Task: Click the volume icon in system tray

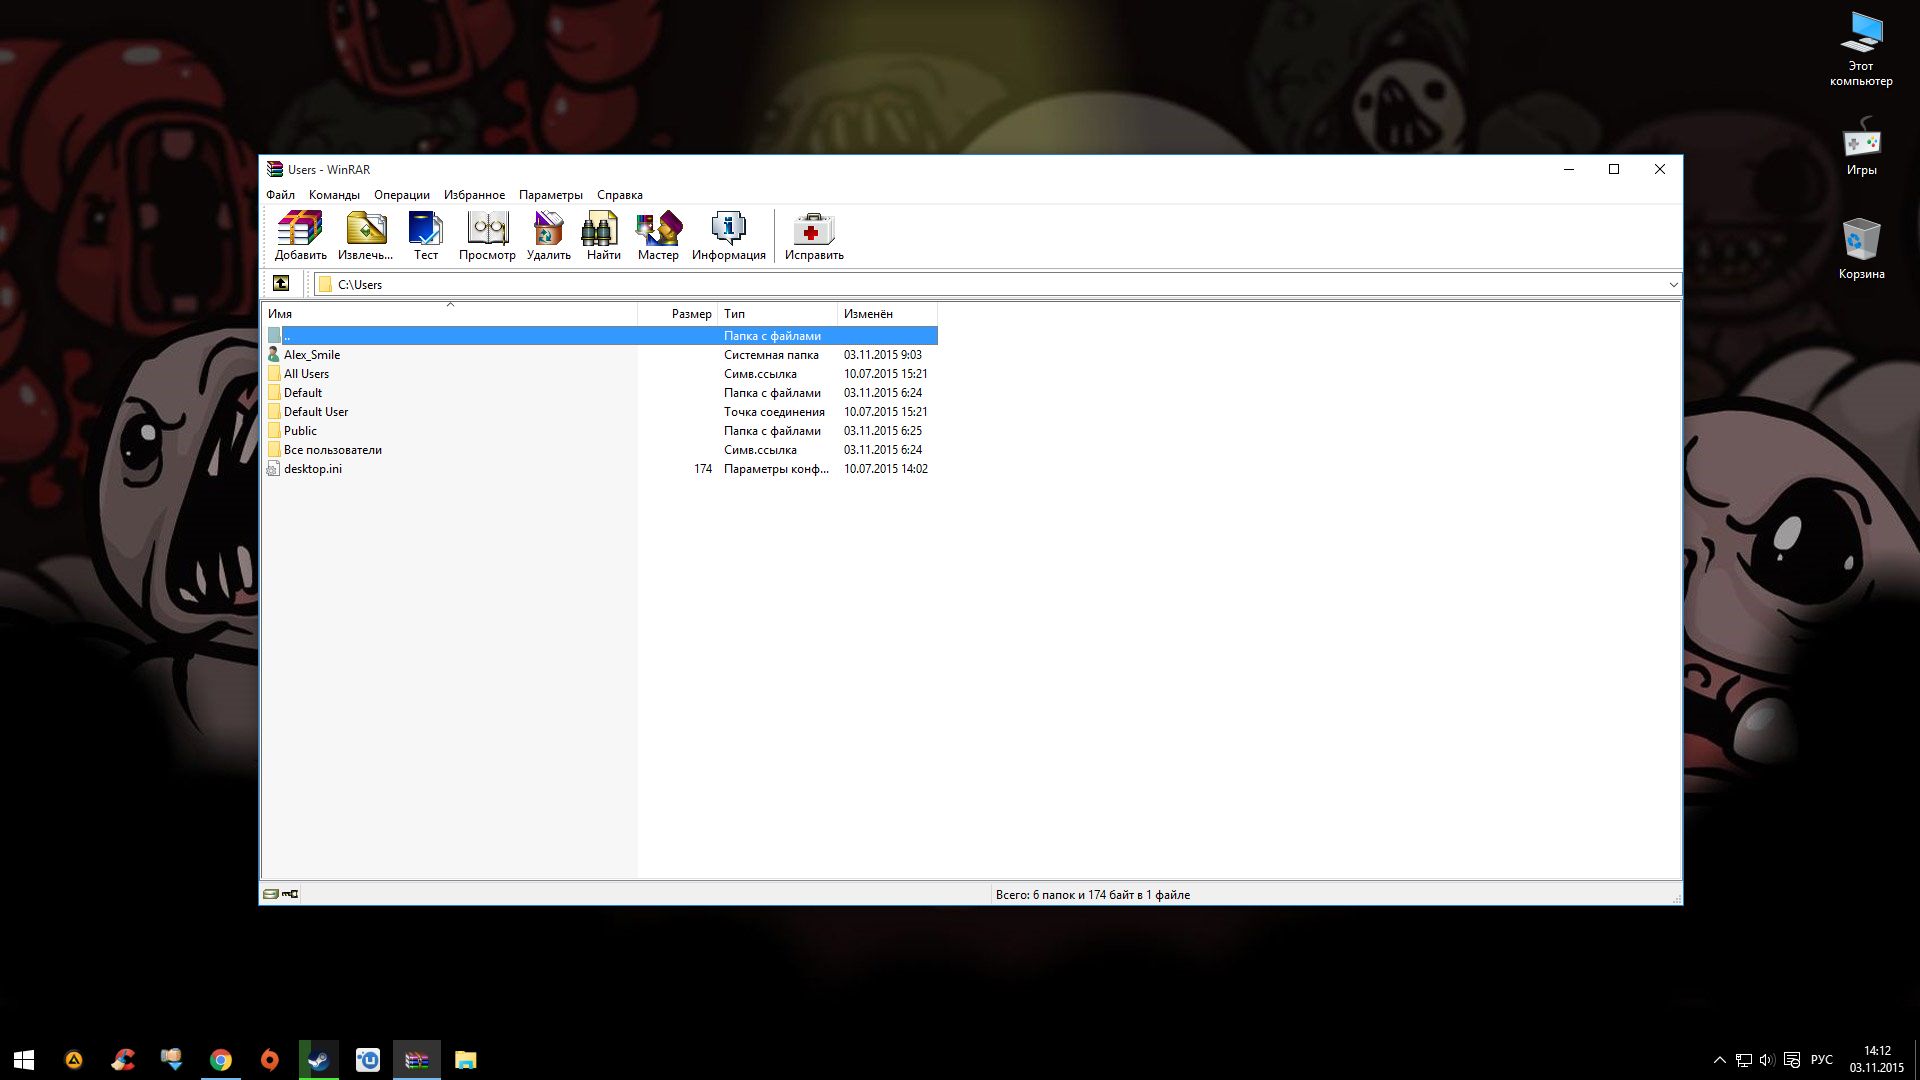Action: click(x=1767, y=1060)
